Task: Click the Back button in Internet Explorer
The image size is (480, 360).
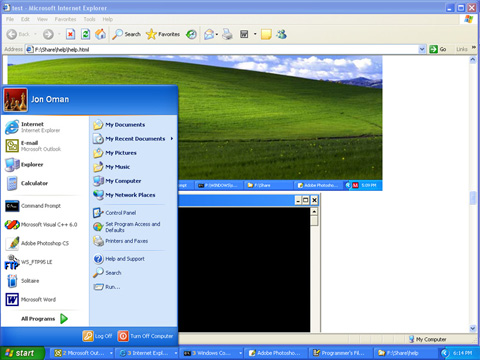Action: click(19, 34)
